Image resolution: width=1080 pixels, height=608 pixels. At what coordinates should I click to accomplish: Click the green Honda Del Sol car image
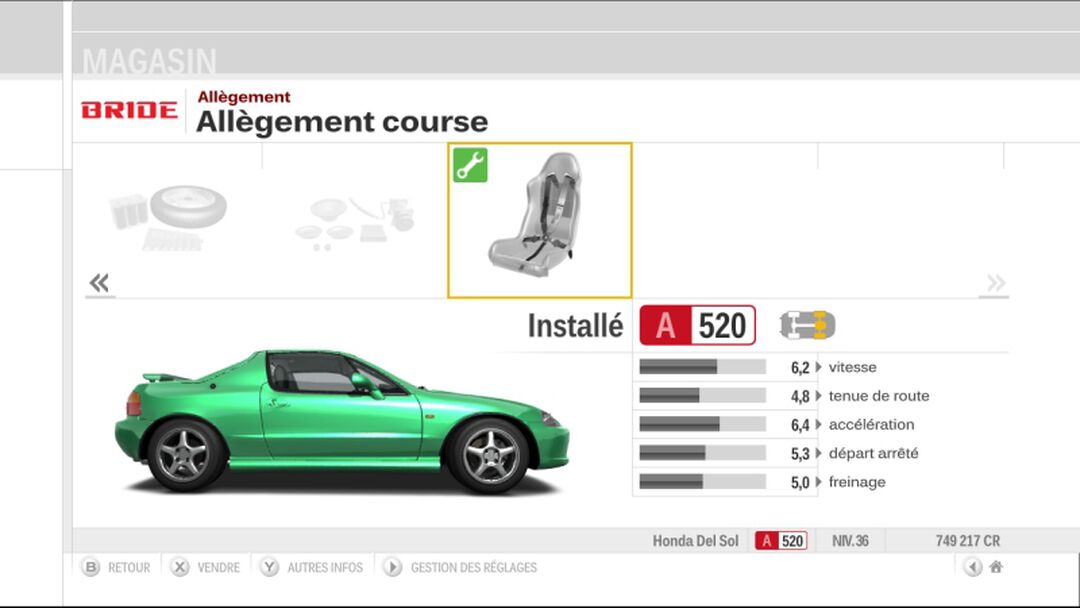tap(342, 420)
